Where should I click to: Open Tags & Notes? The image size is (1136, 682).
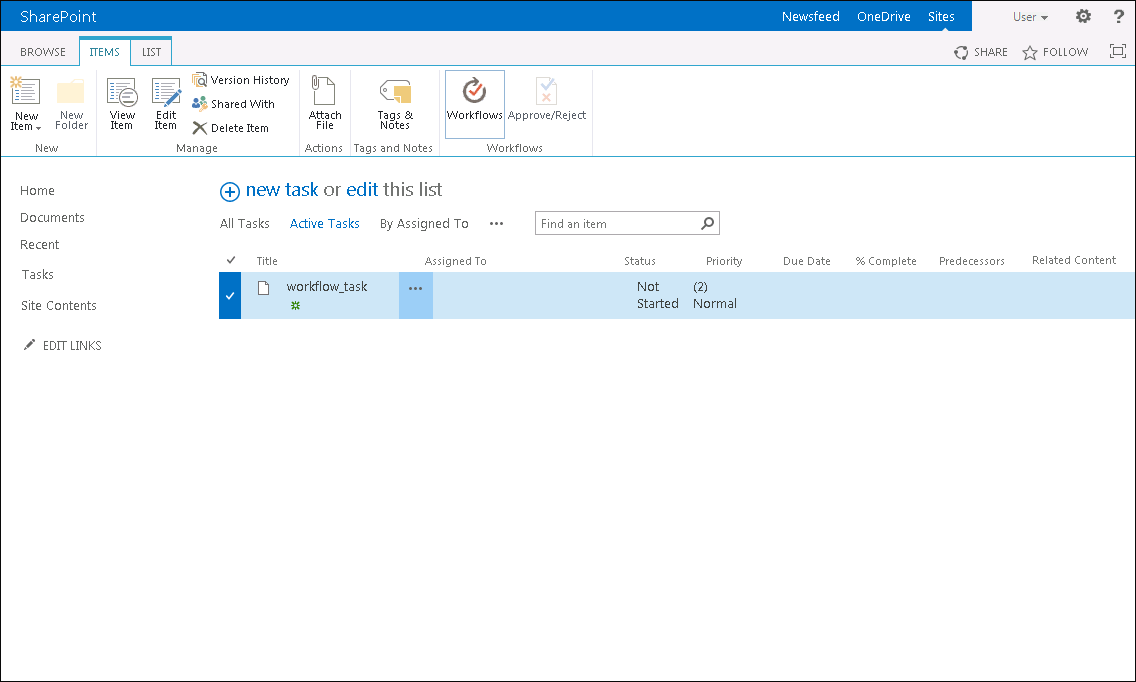pyautogui.click(x=395, y=104)
